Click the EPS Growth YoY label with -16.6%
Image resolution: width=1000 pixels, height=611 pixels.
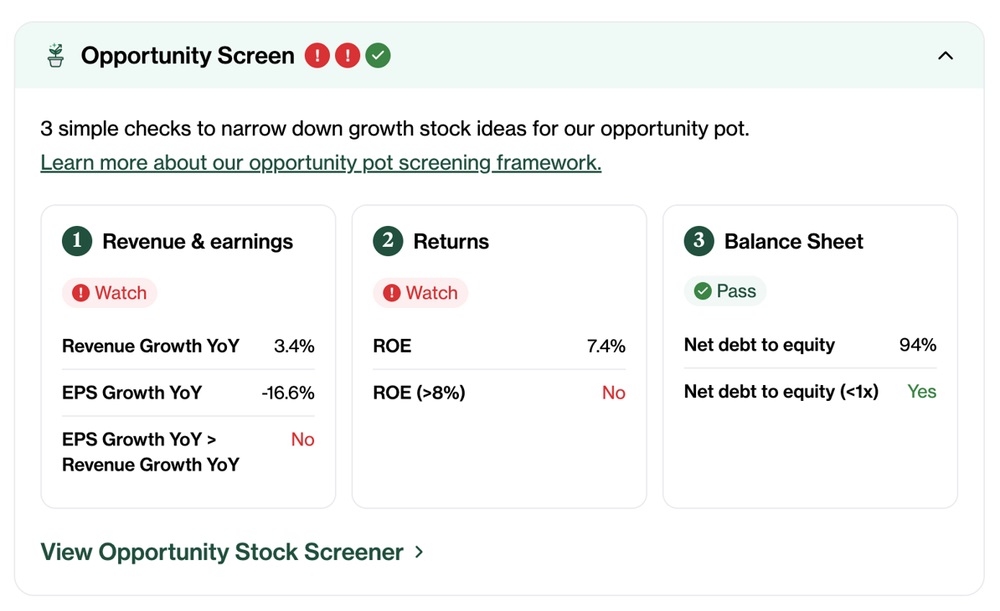132,392
